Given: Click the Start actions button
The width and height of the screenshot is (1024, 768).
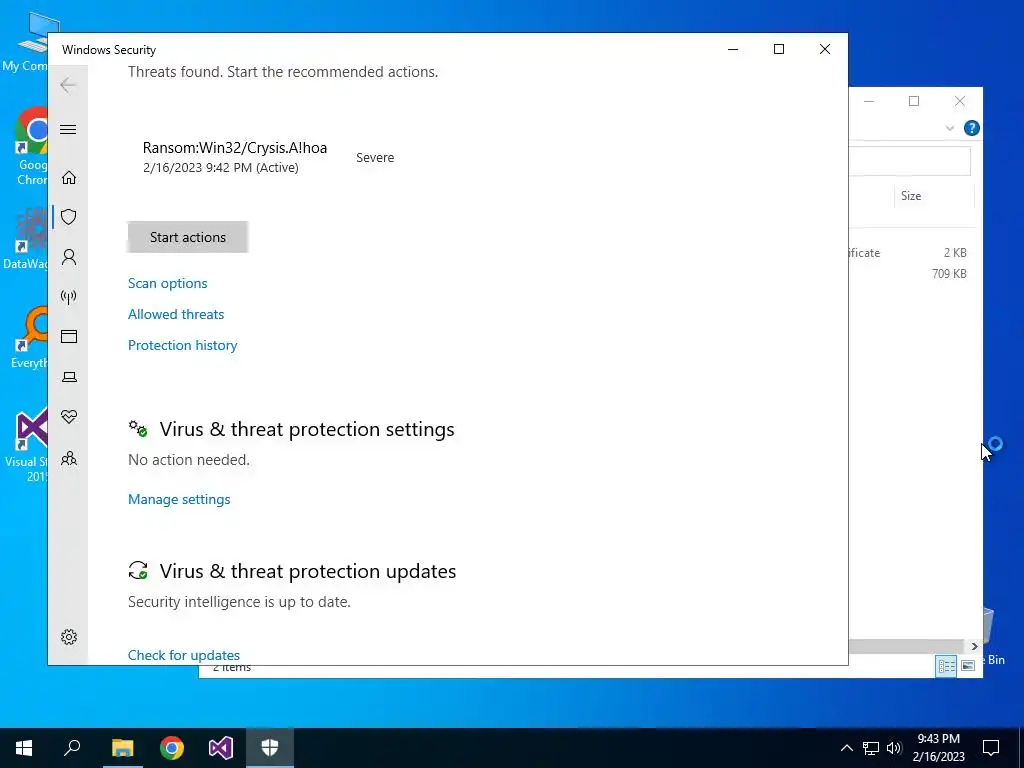Looking at the screenshot, I should click(187, 237).
